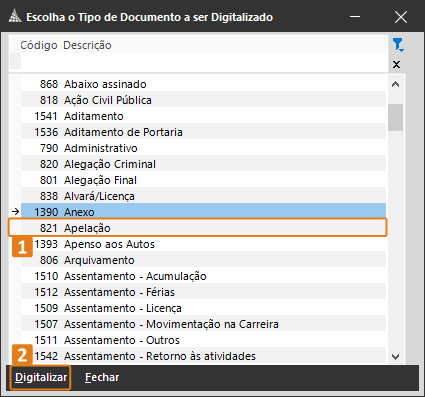Select the highlighted 1390 Anexo row
Screen dimensions: 425x397
(x=203, y=212)
